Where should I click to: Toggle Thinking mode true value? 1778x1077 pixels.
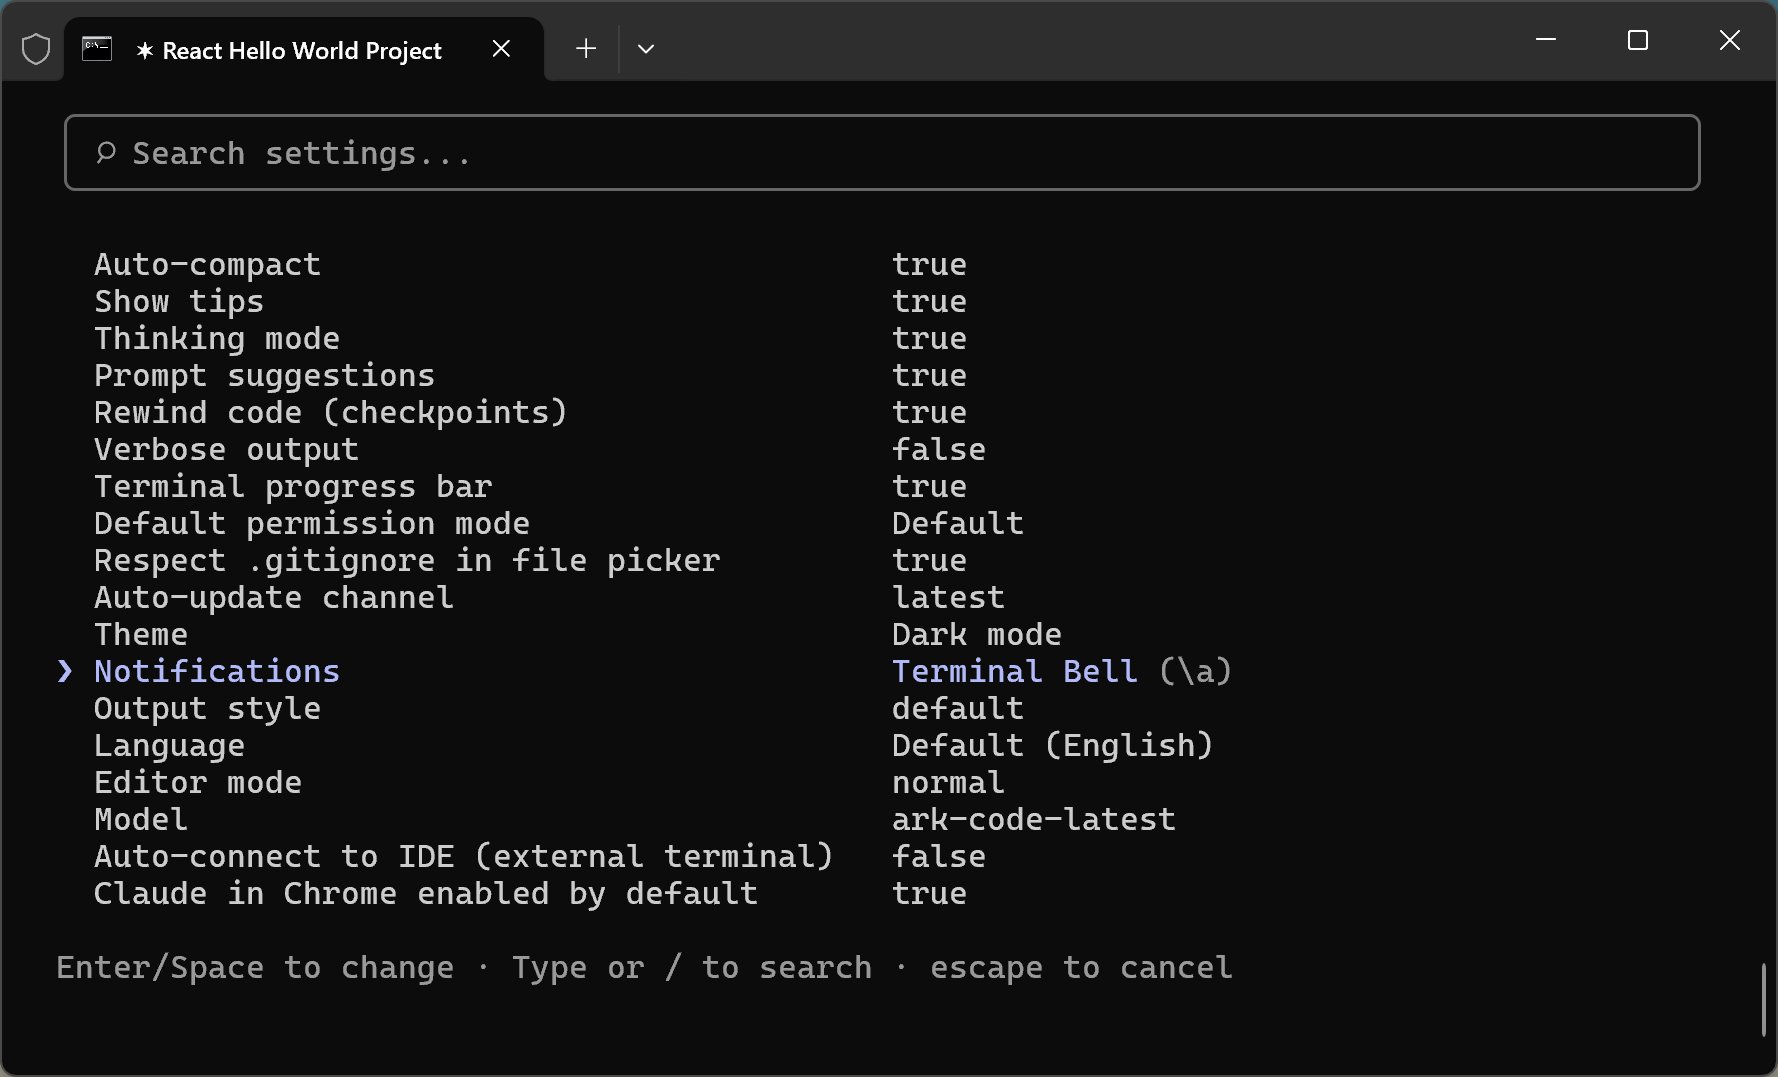[929, 339]
